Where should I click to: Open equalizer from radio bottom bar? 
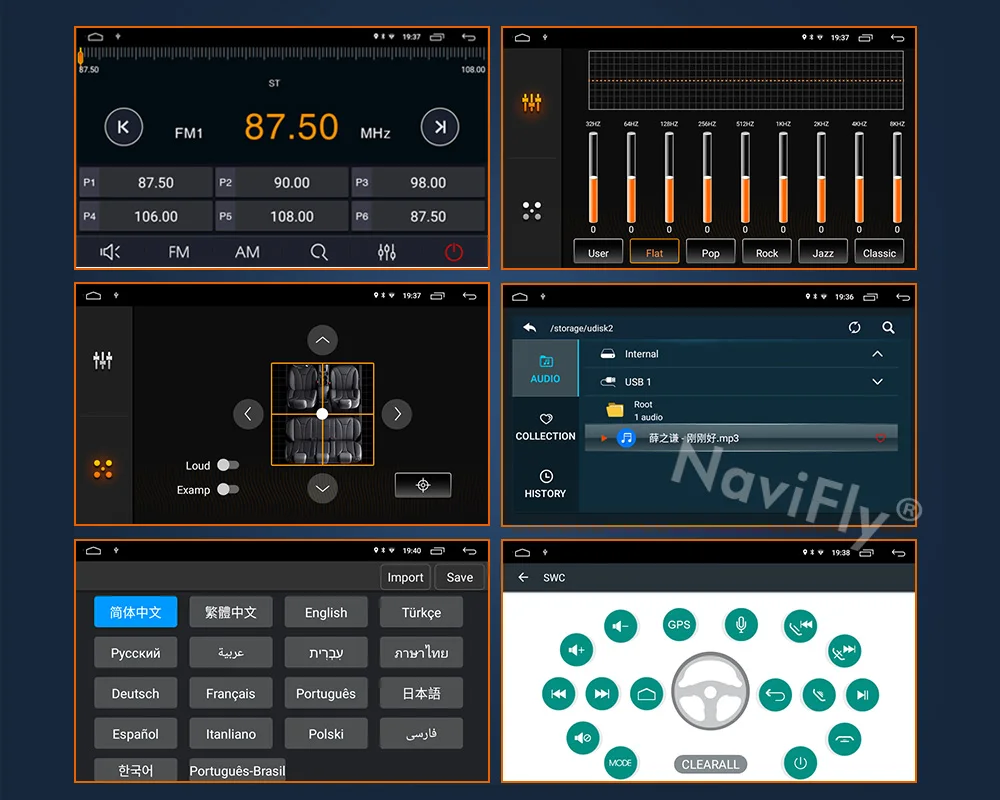(386, 253)
